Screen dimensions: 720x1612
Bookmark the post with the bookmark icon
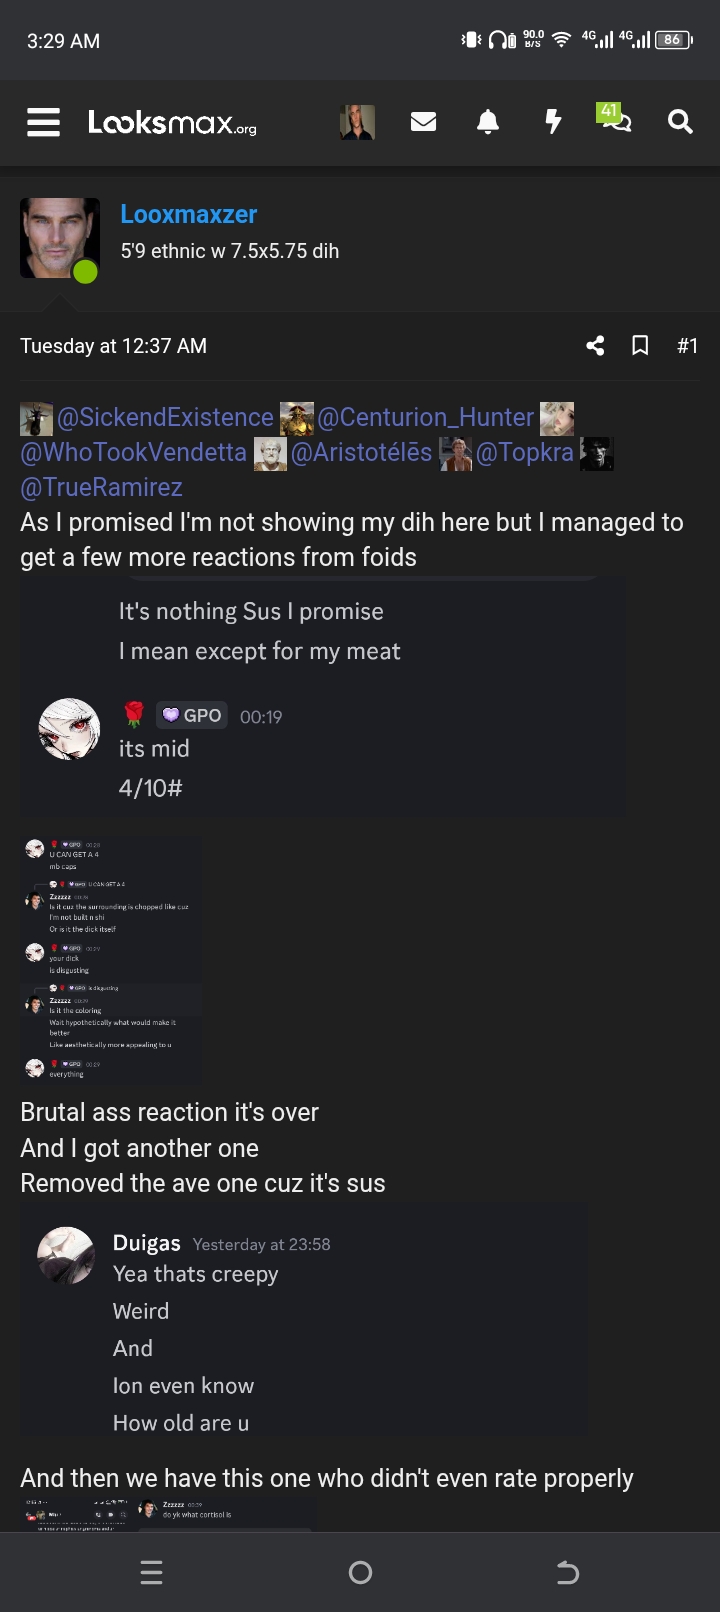coord(641,345)
